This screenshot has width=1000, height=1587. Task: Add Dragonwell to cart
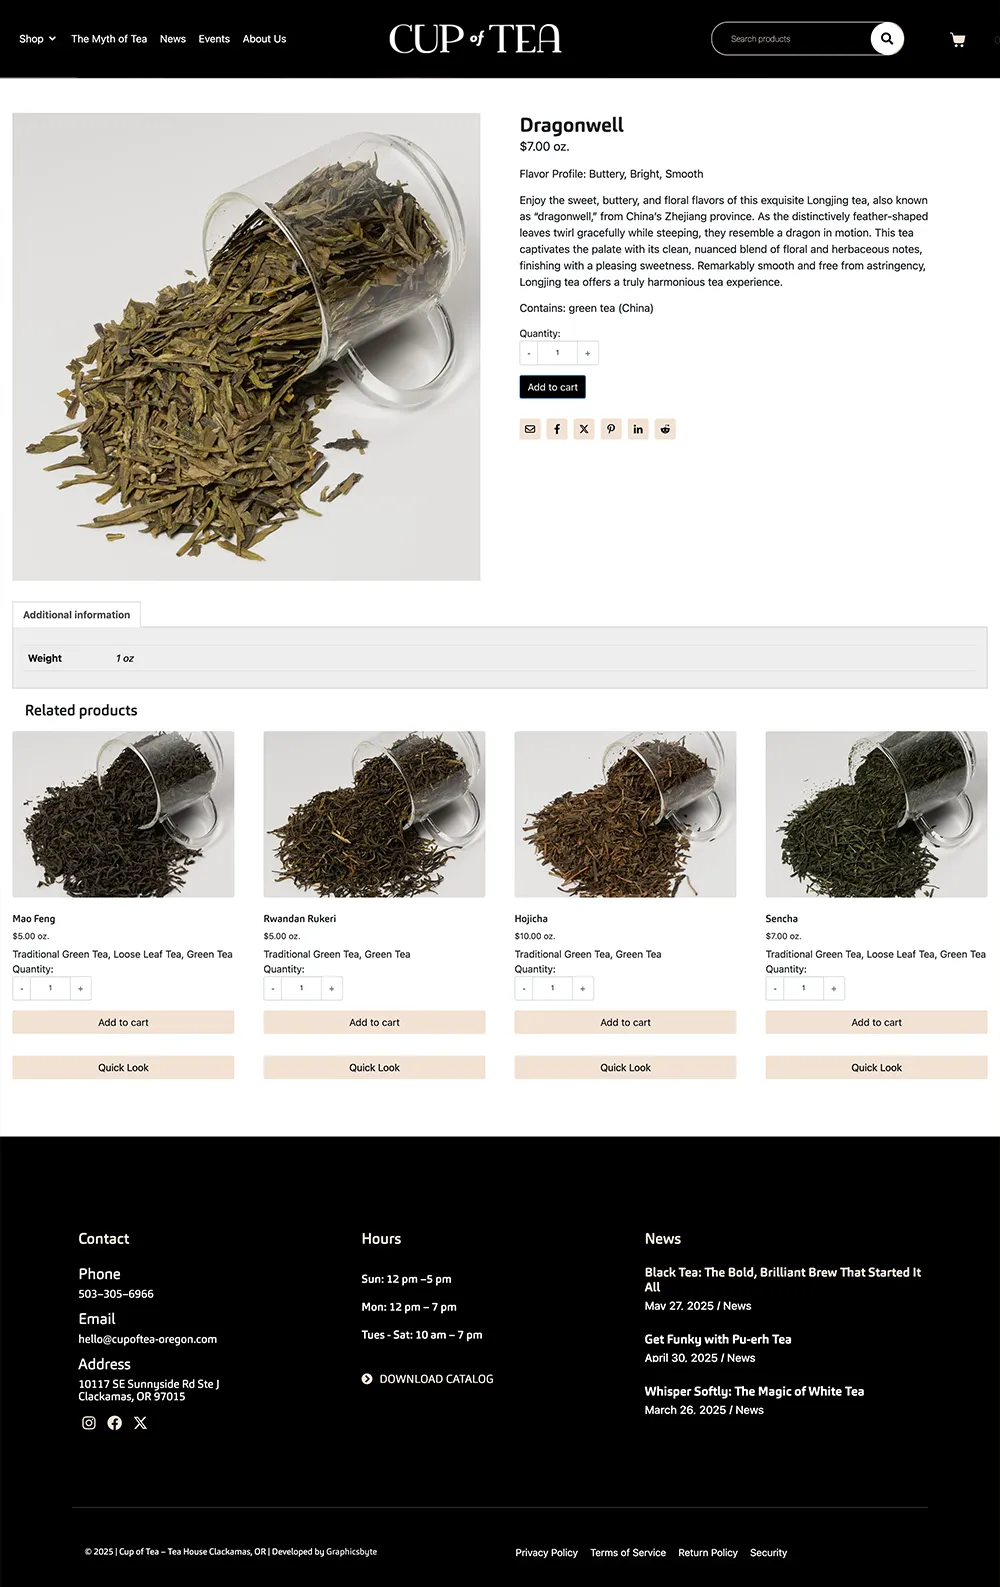click(552, 387)
